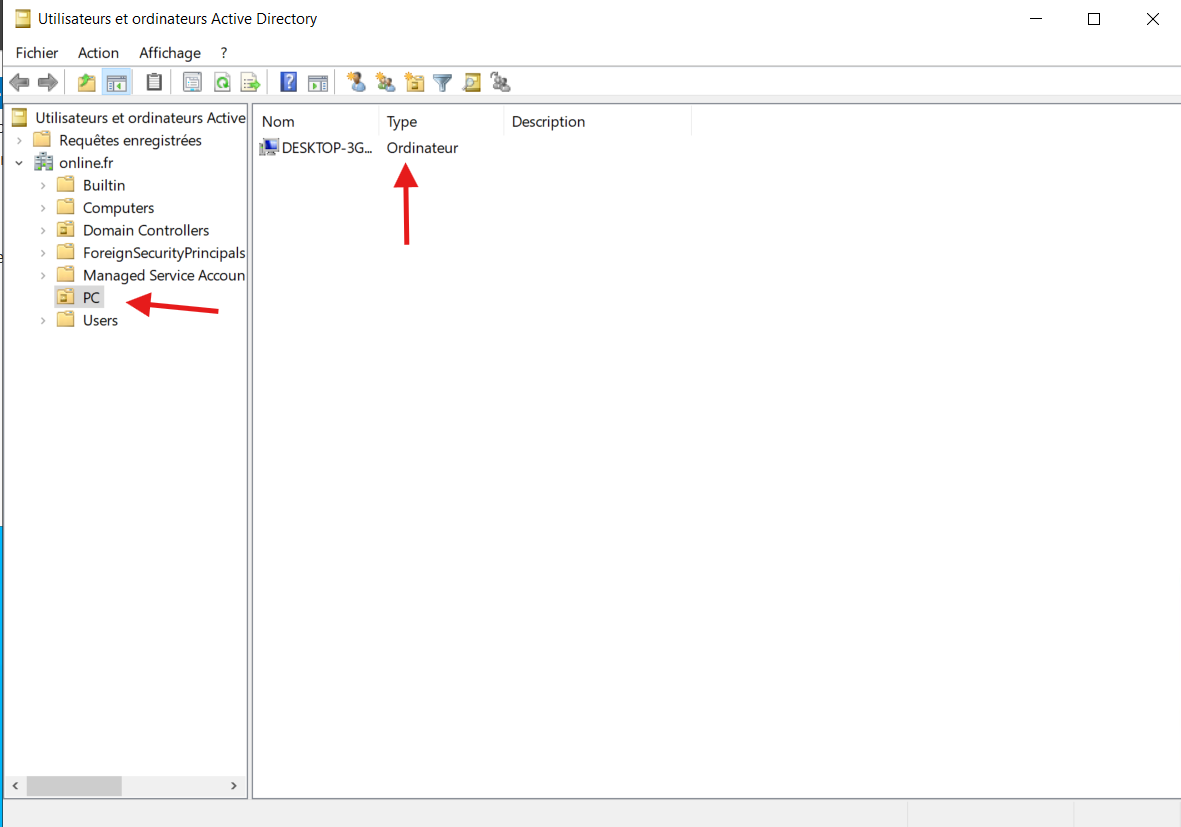Click the Export list toolbar icon
1181x827 pixels.
coord(250,82)
